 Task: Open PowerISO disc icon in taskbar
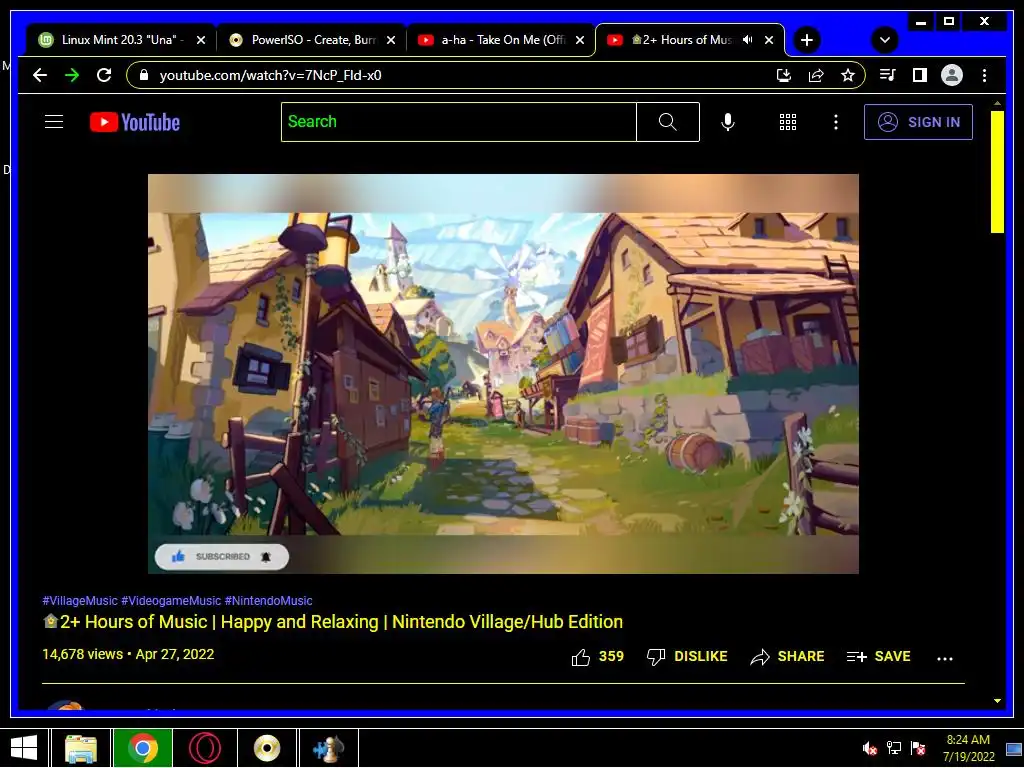coord(266,748)
